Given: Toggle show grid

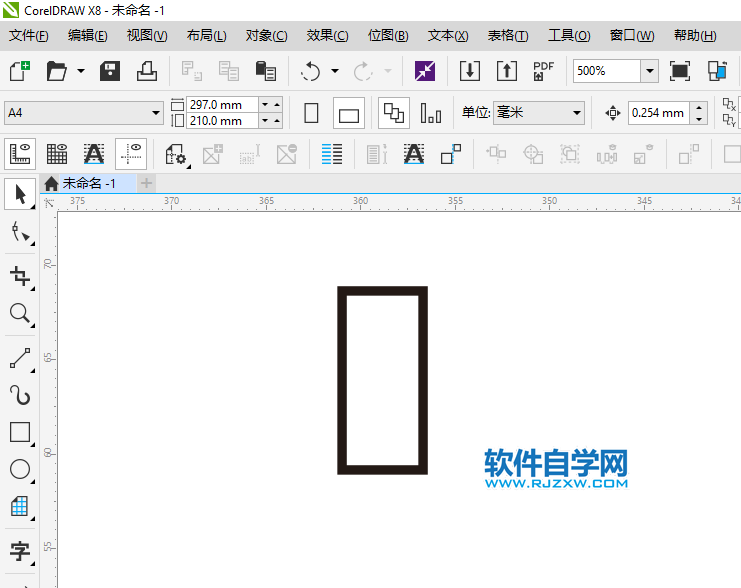Looking at the screenshot, I should tap(57, 154).
